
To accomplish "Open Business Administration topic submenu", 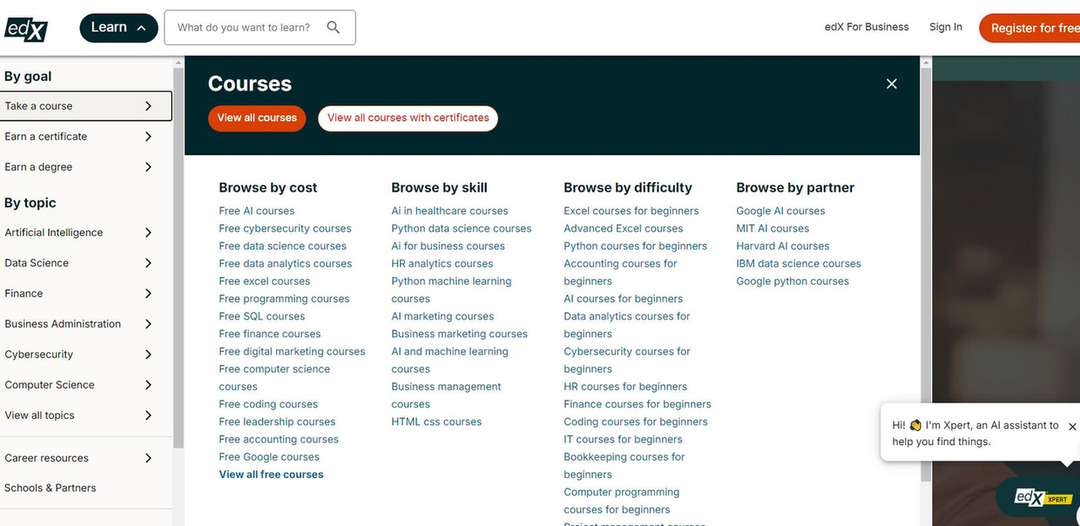I will (85, 324).
